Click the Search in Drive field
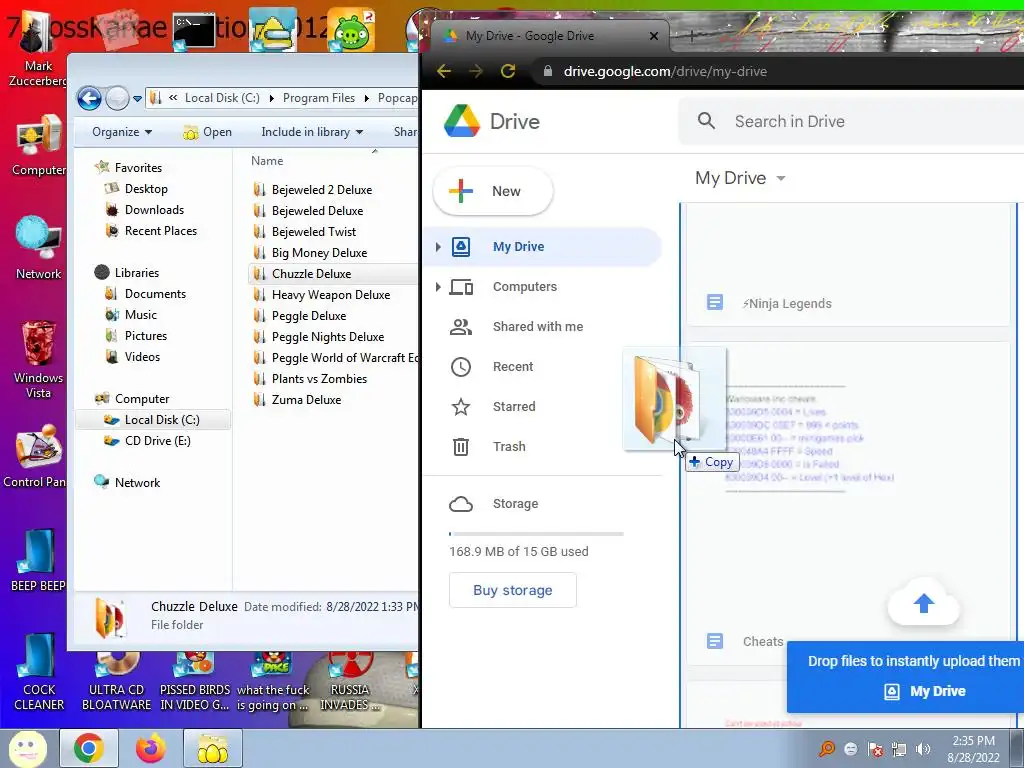1024x768 pixels. point(852,121)
